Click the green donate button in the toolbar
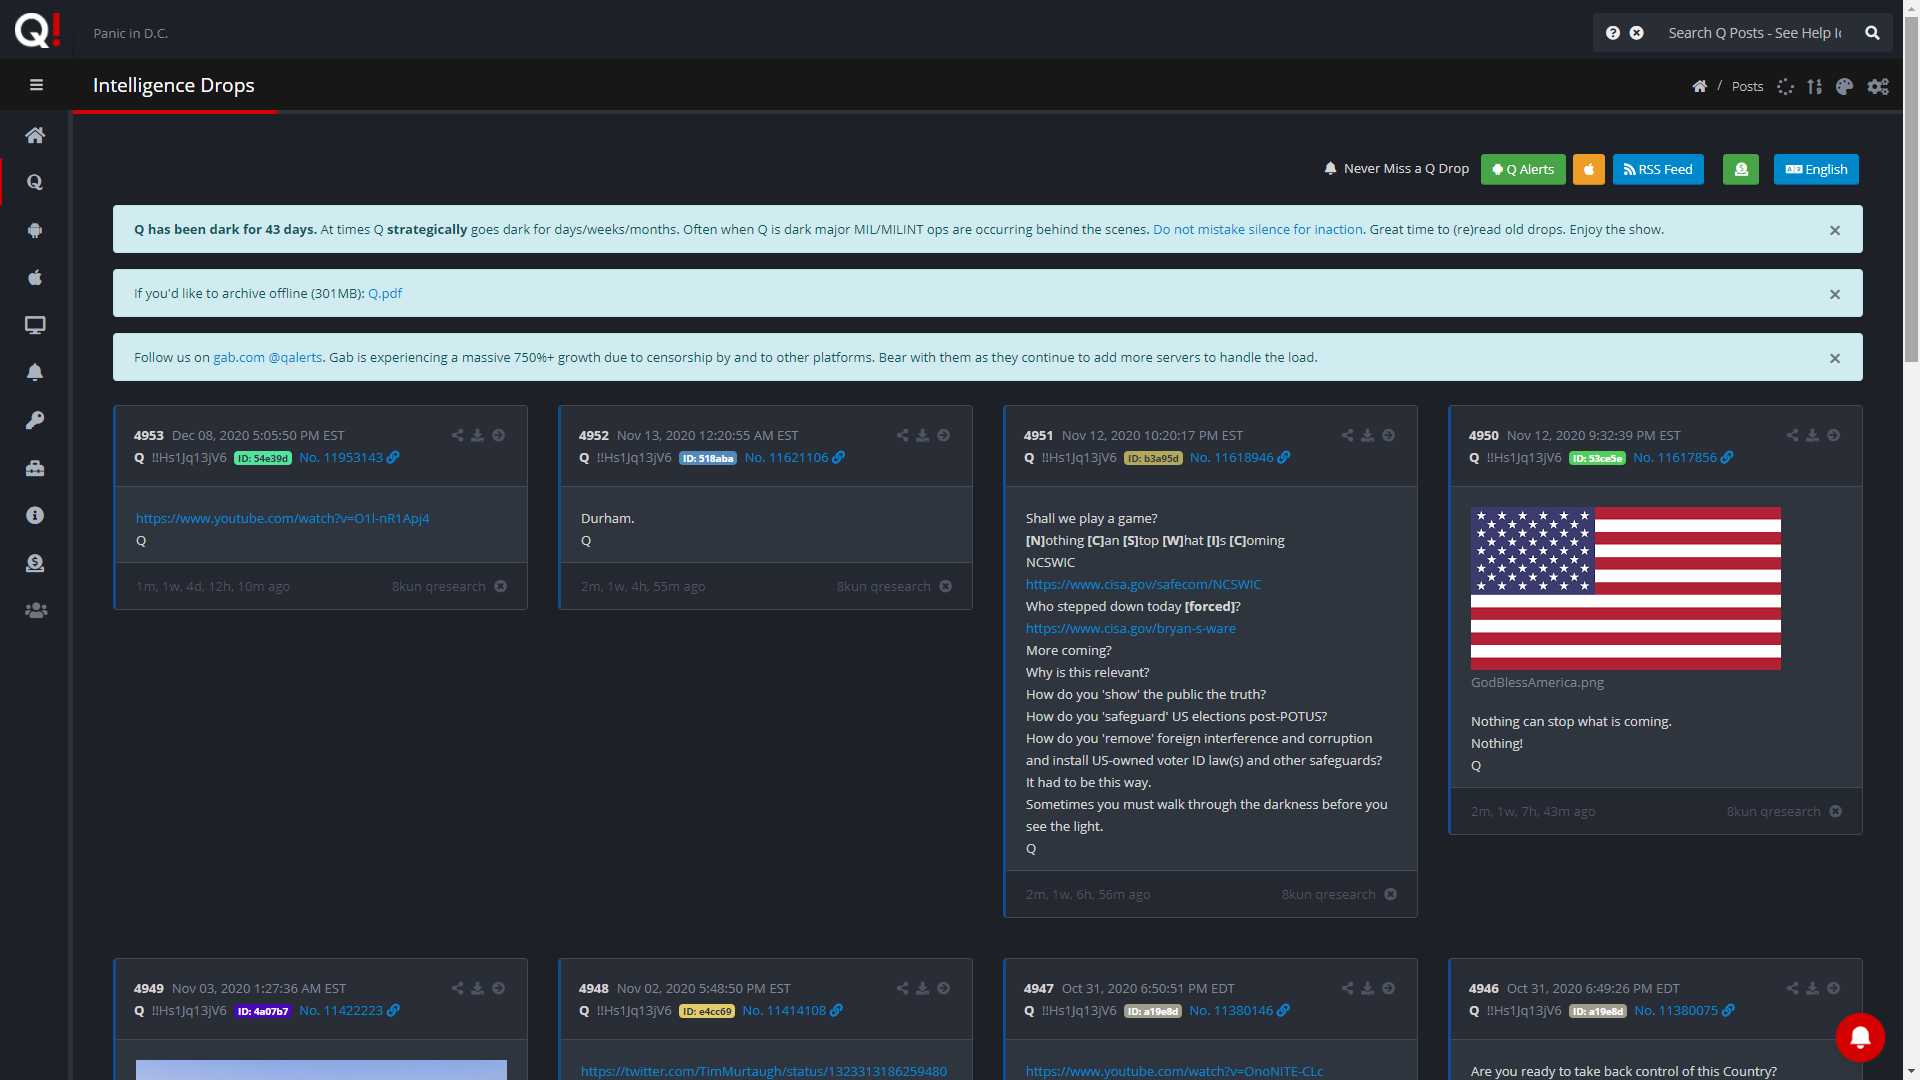 coord(1741,169)
